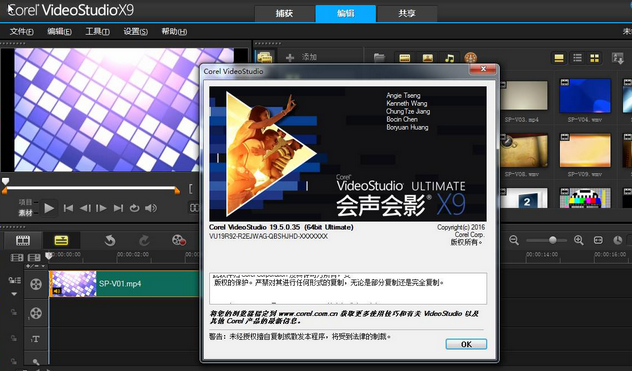Viewport: 632px width, 371px height.
Task: Toggle lock for the Voice track
Action: pyautogui.click(x=14, y=361)
